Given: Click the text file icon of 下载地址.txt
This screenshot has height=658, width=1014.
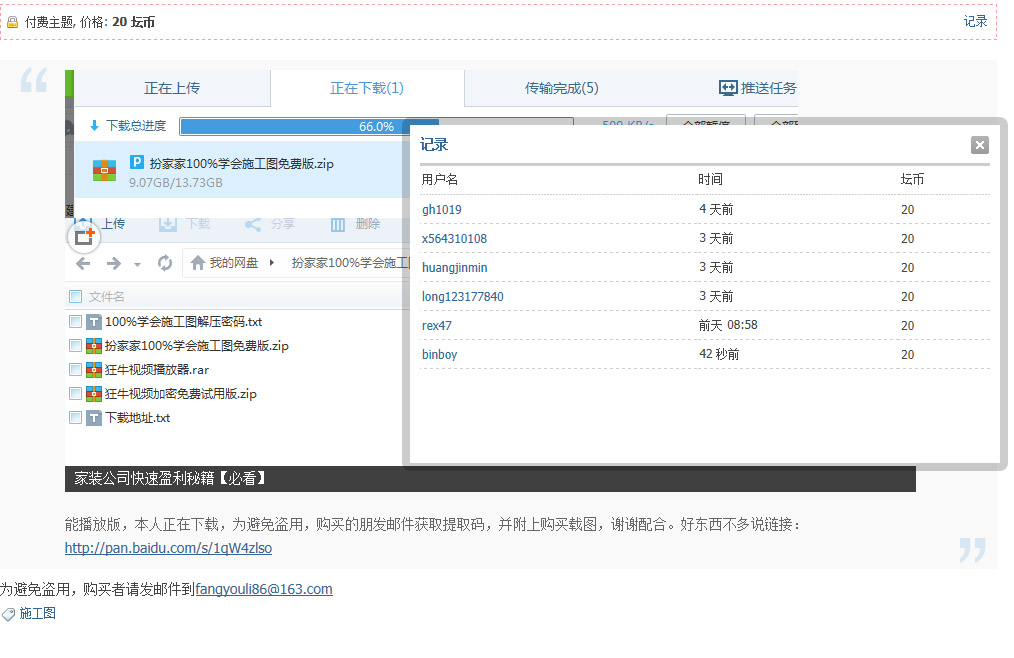Looking at the screenshot, I should 94,418.
